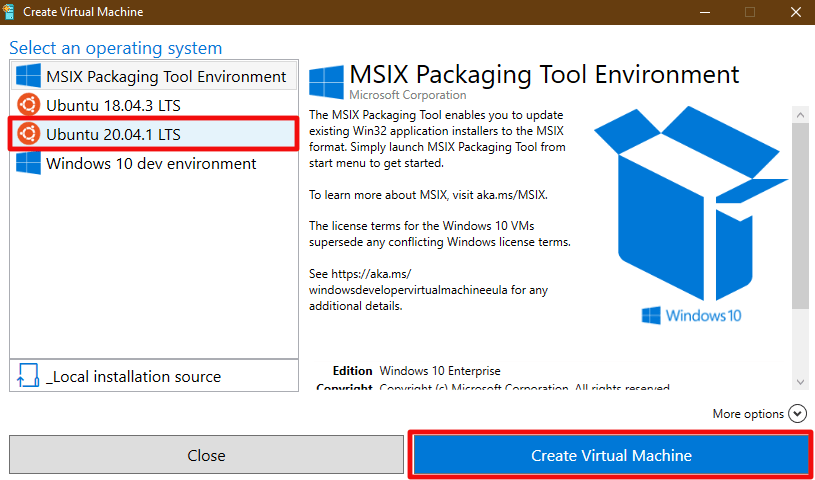Expand the More options chevron
This screenshot has width=815, height=480.
pyautogui.click(x=797, y=414)
